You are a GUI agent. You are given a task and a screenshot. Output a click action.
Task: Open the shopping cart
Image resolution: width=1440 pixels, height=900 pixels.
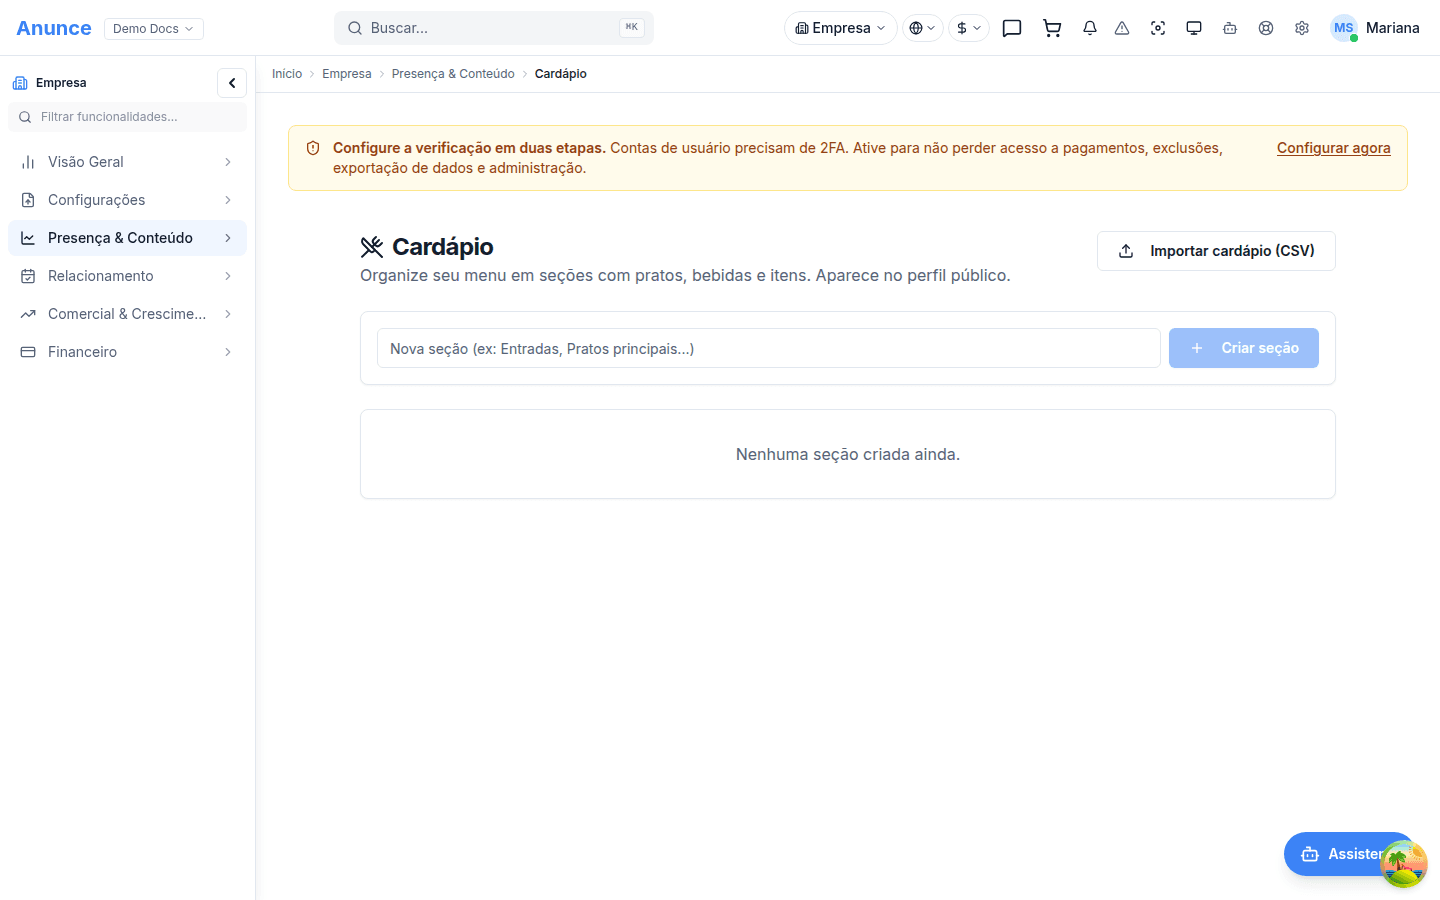coord(1052,28)
